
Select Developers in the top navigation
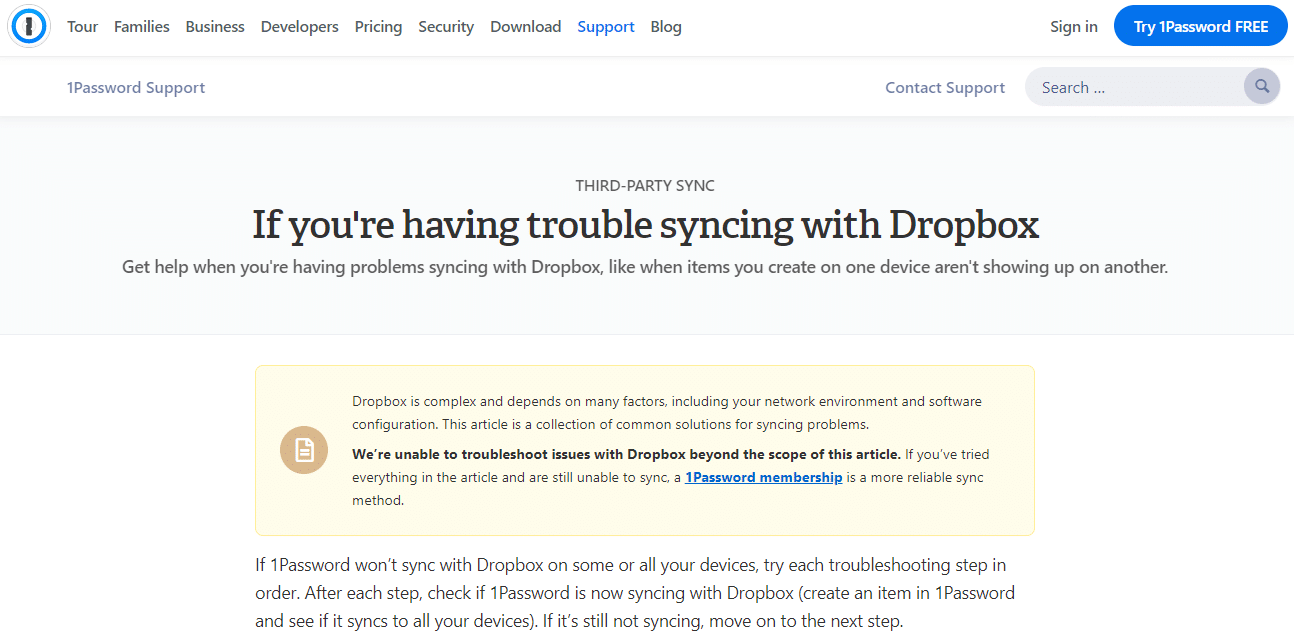click(300, 27)
